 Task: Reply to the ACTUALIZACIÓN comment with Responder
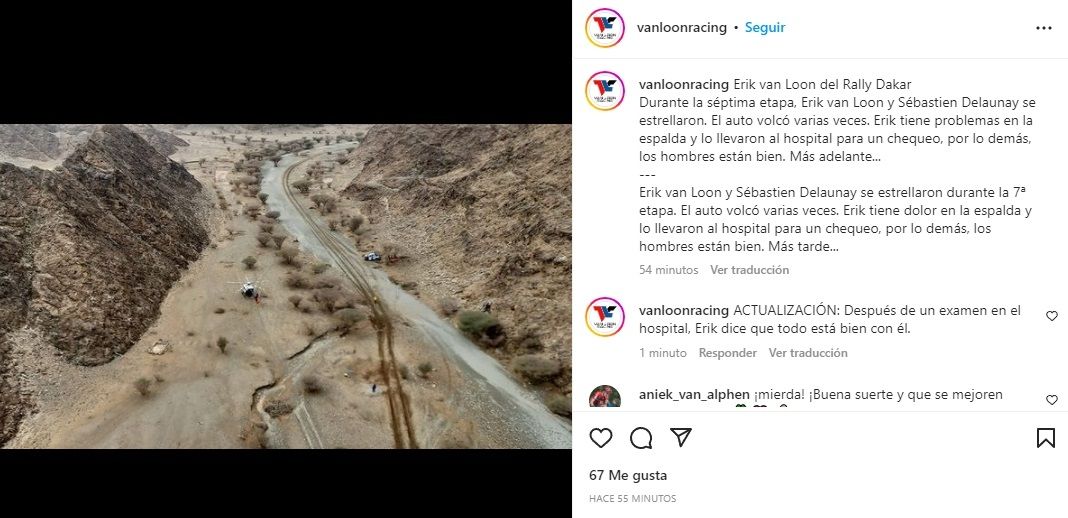(727, 353)
